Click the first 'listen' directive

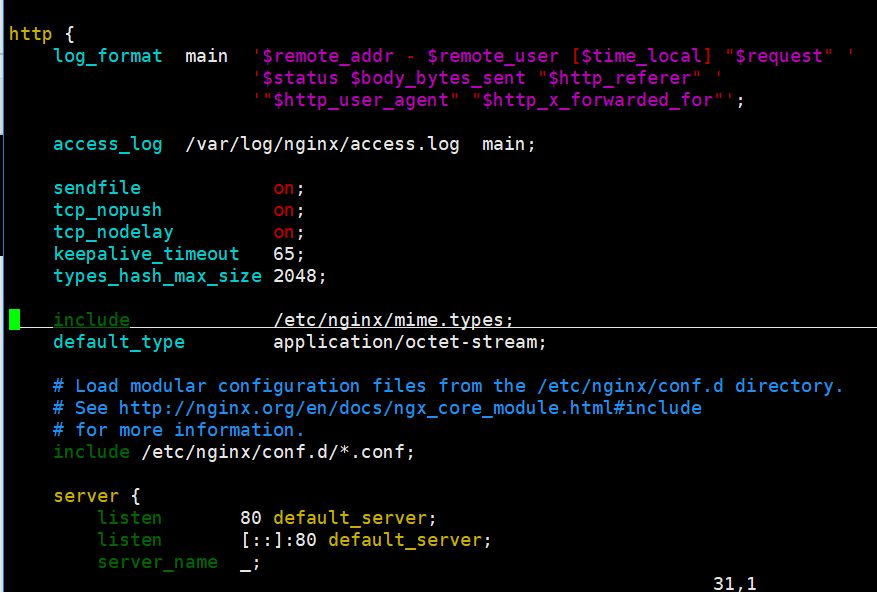pyautogui.click(x=129, y=518)
